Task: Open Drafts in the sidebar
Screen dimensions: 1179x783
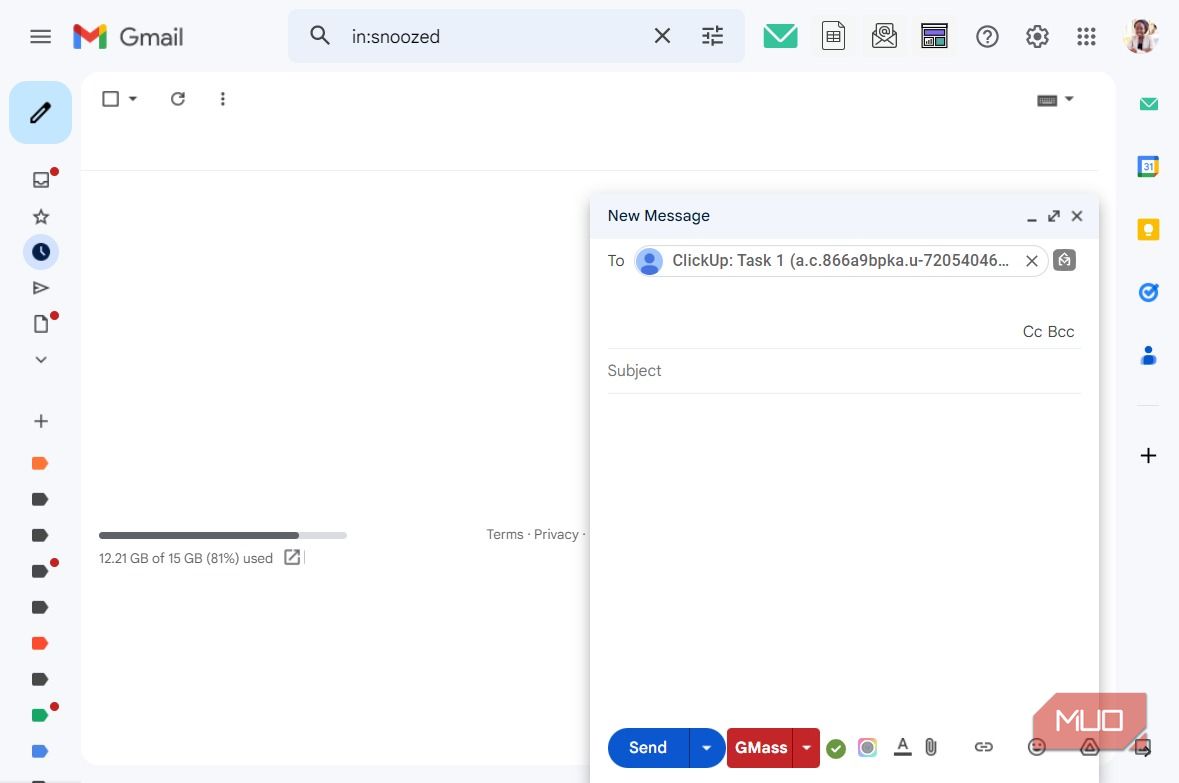Action: coord(41,323)
